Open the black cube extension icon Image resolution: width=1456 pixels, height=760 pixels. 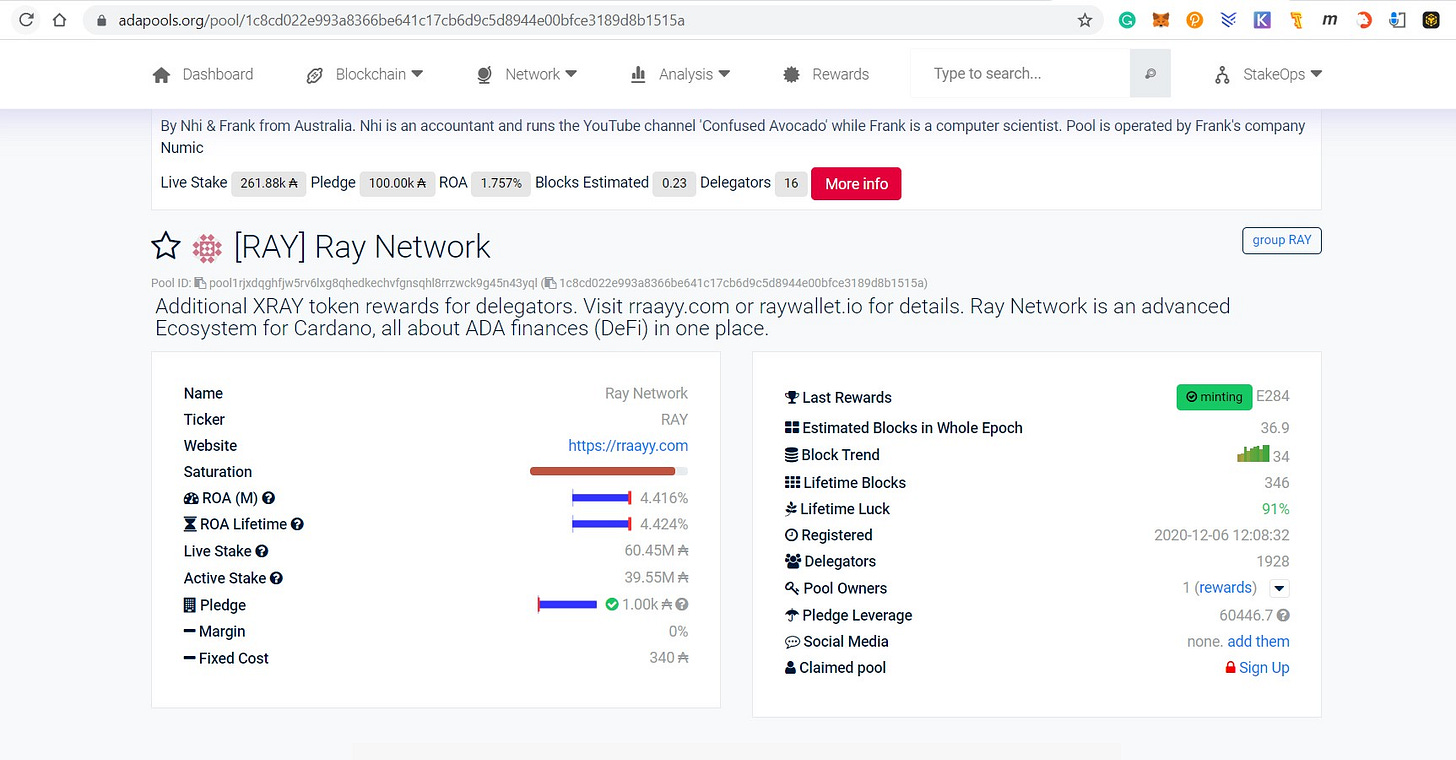tap(1430, 20)
